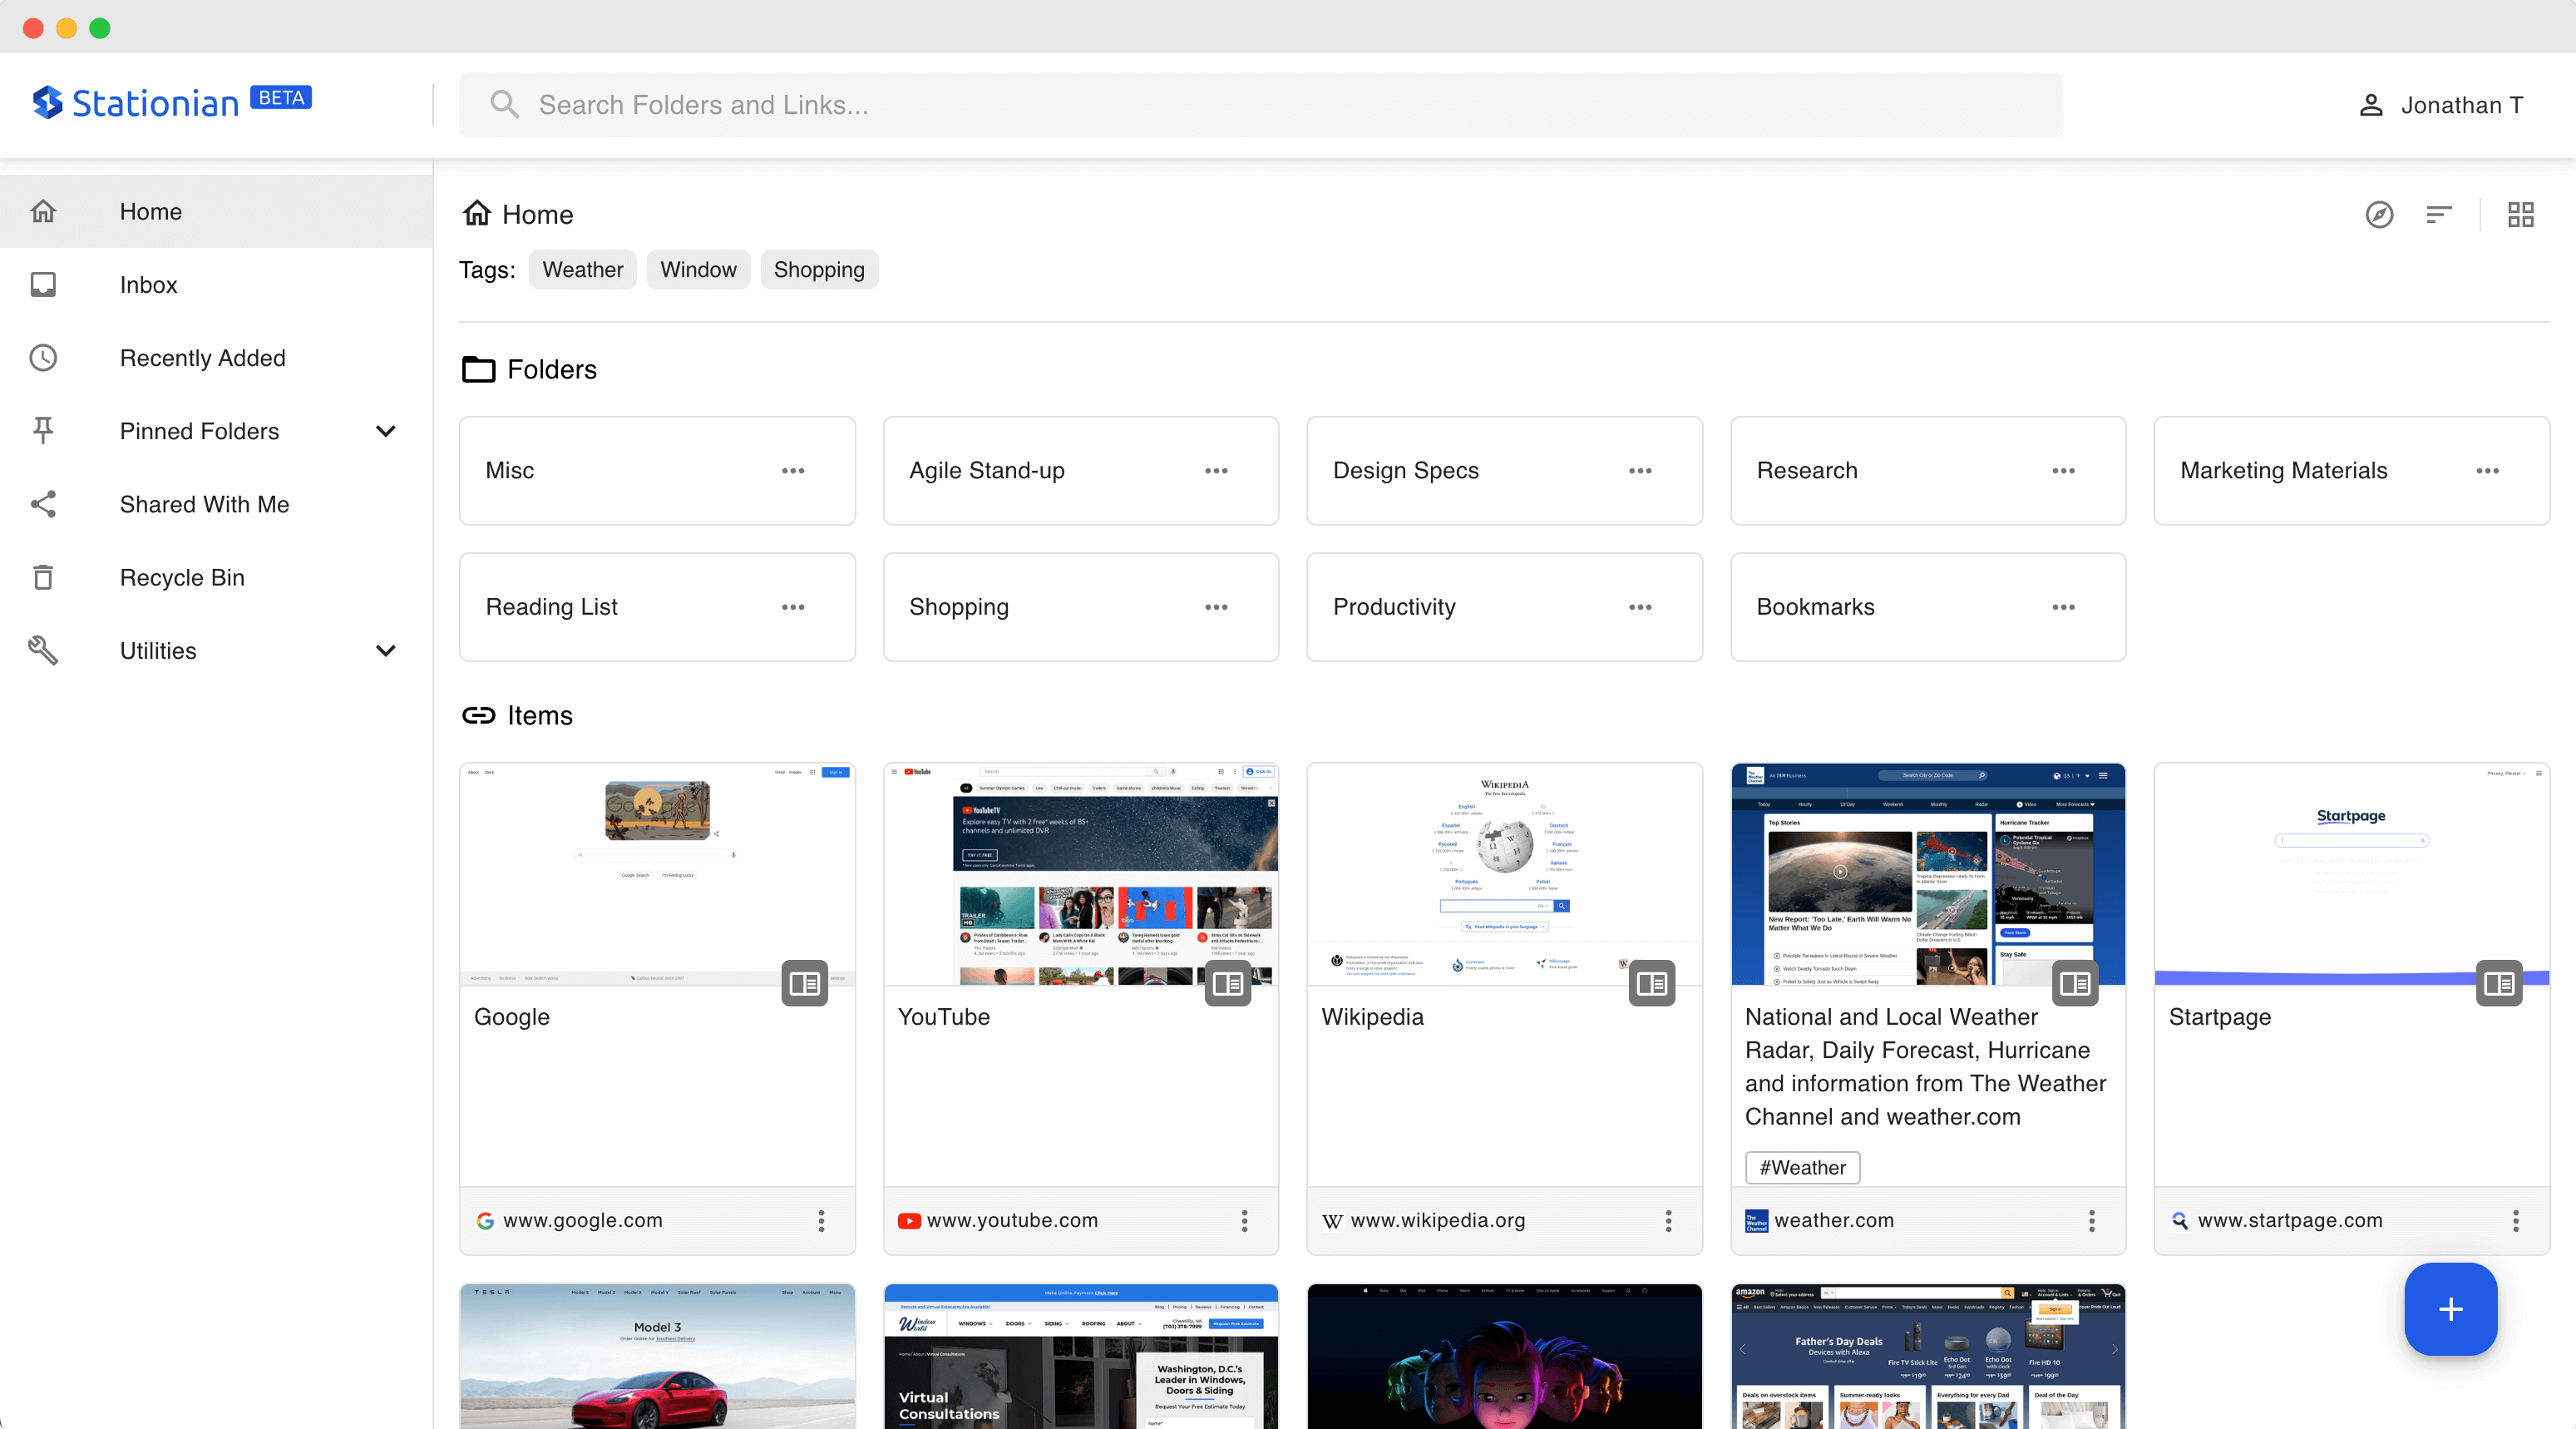Open the www.youtube.com link
This screenshot has height=1429, width=2576.
coord(1012,1220)
